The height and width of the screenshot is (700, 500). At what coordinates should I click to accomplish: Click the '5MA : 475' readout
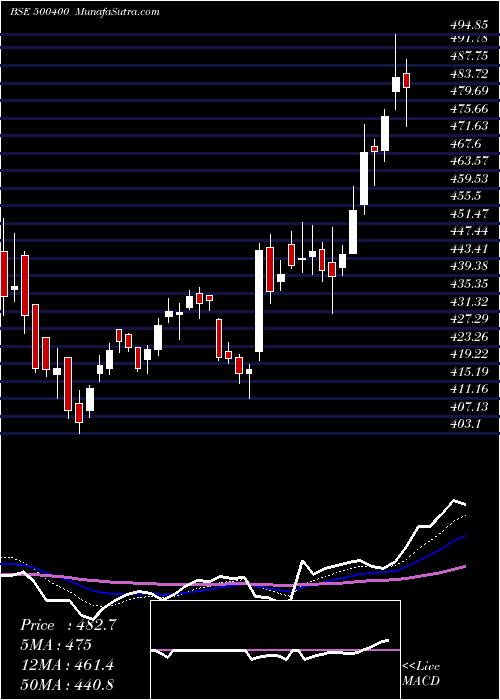pos(56,645)
